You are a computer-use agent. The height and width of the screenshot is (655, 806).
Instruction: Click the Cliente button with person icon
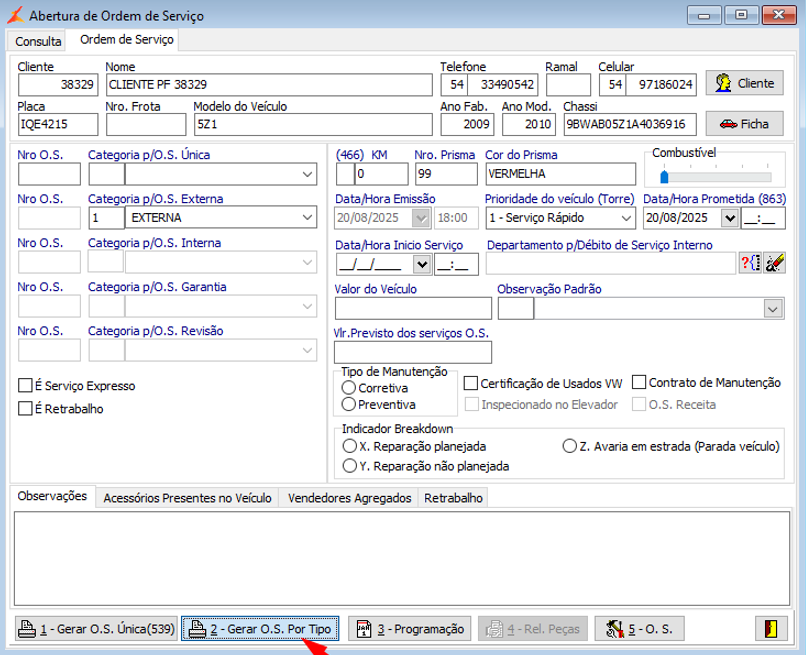coord(744,83)
